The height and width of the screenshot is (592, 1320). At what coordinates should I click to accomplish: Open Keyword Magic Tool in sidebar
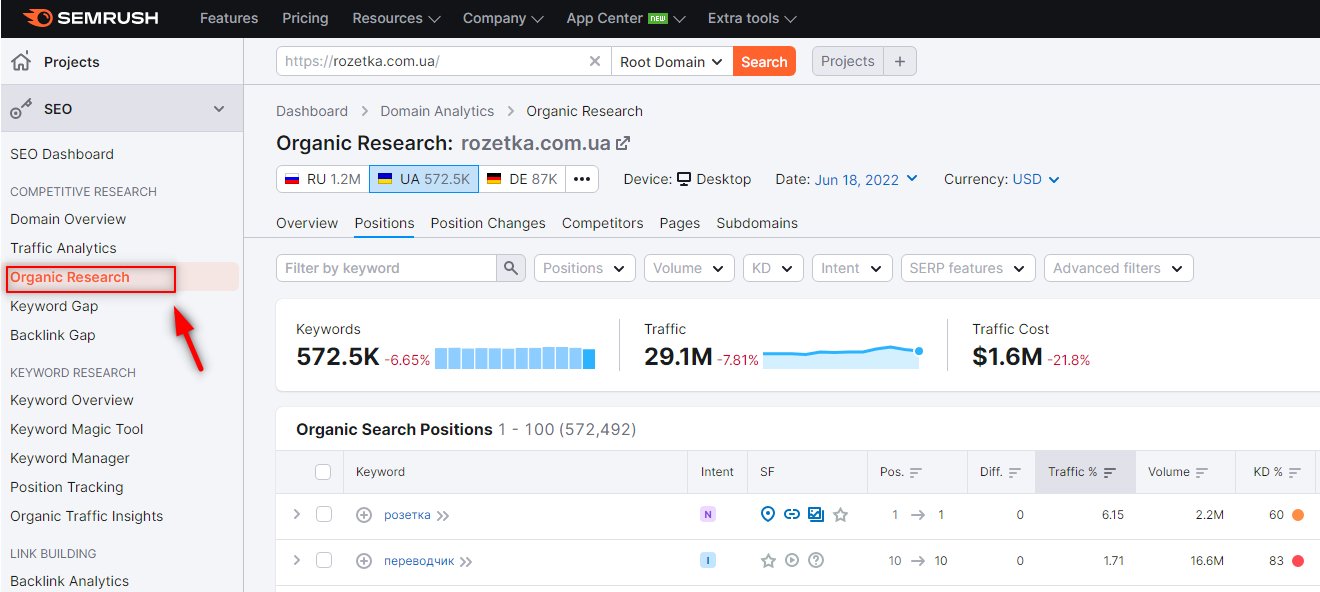click(x=77, y=429)
